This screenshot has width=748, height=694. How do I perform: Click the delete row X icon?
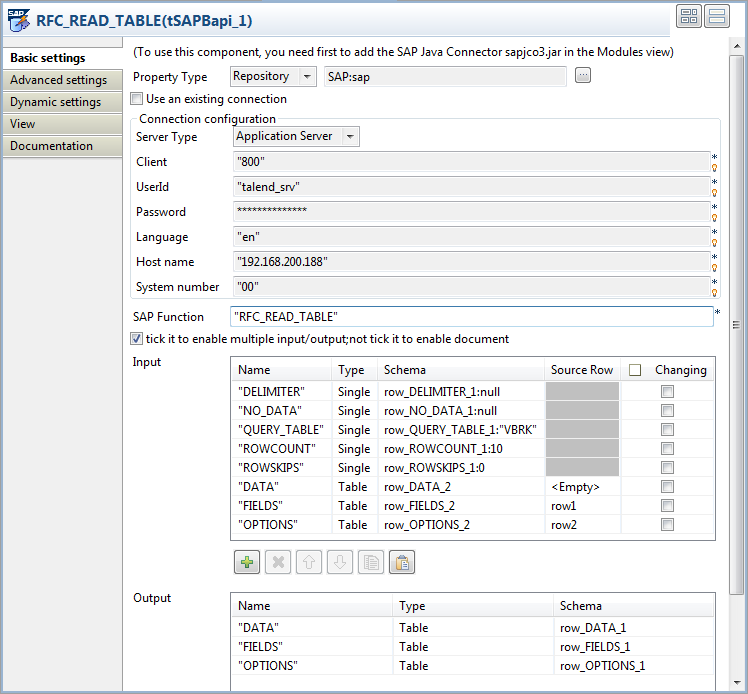coord(278,562)
